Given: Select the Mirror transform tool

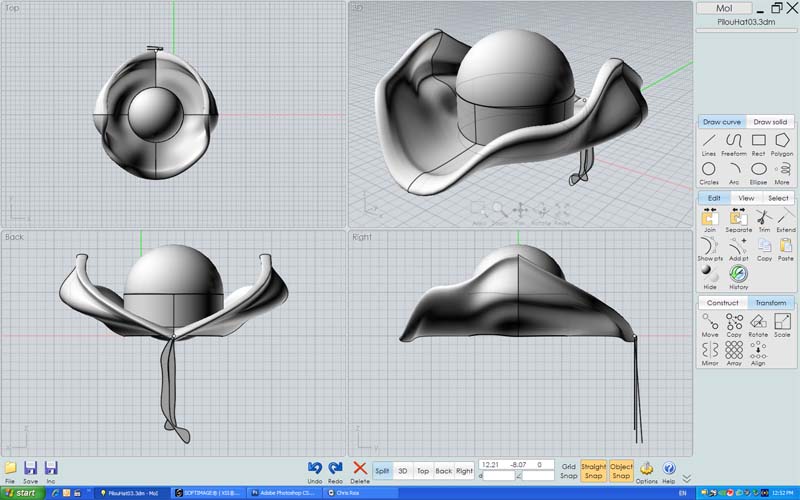Looking at the screenshot, I should (x=710, y=354).
